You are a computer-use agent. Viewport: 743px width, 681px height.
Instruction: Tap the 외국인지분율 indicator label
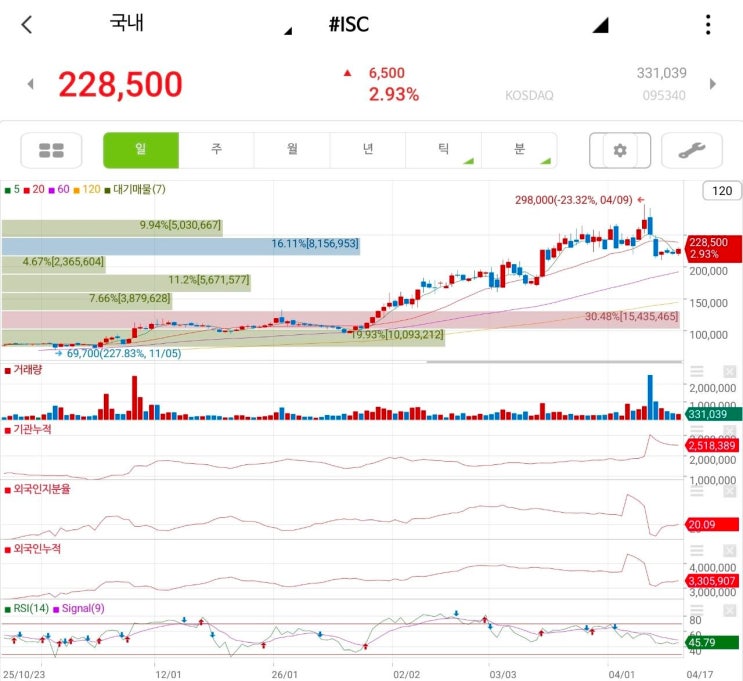pos(37,489)
